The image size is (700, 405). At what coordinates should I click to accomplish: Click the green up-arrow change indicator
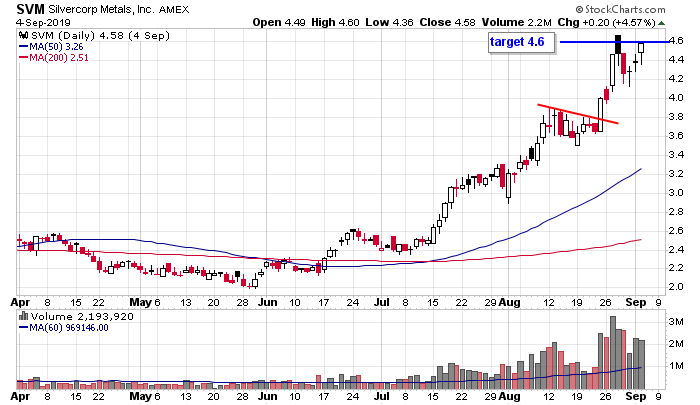tap(661, 23)
